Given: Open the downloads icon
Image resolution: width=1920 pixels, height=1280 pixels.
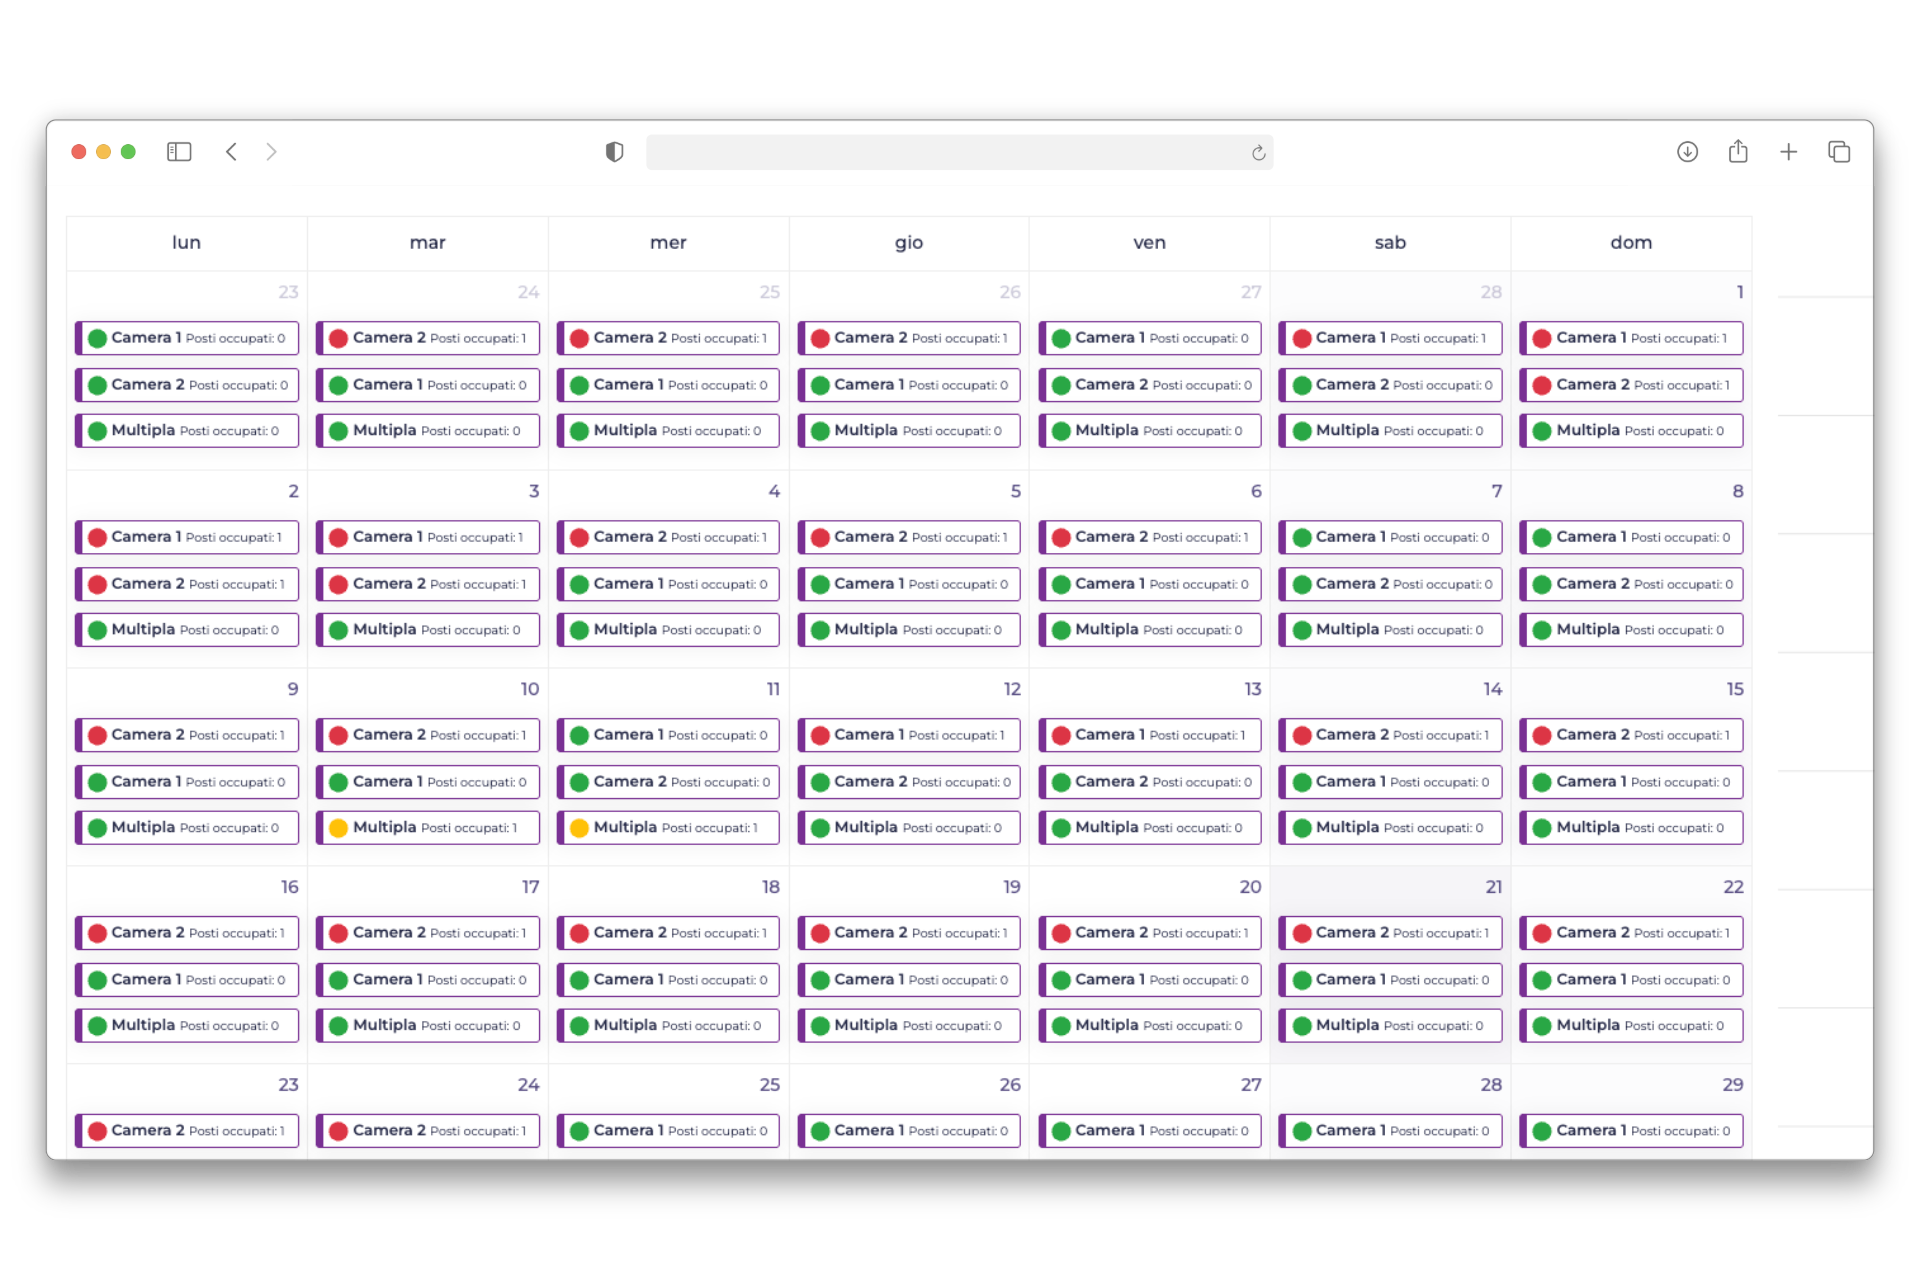Looking at the screenshot, I should [1687, 152].
